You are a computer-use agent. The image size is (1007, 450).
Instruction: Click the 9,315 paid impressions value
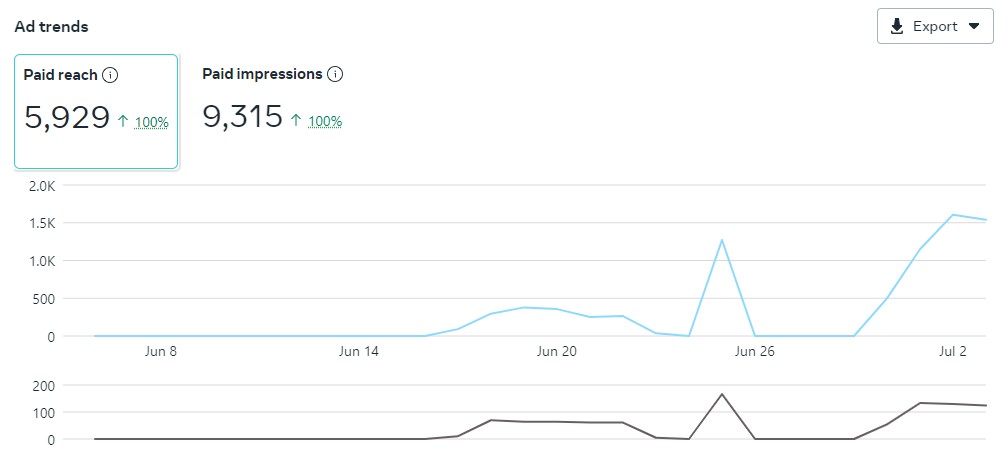coord(242,118)
